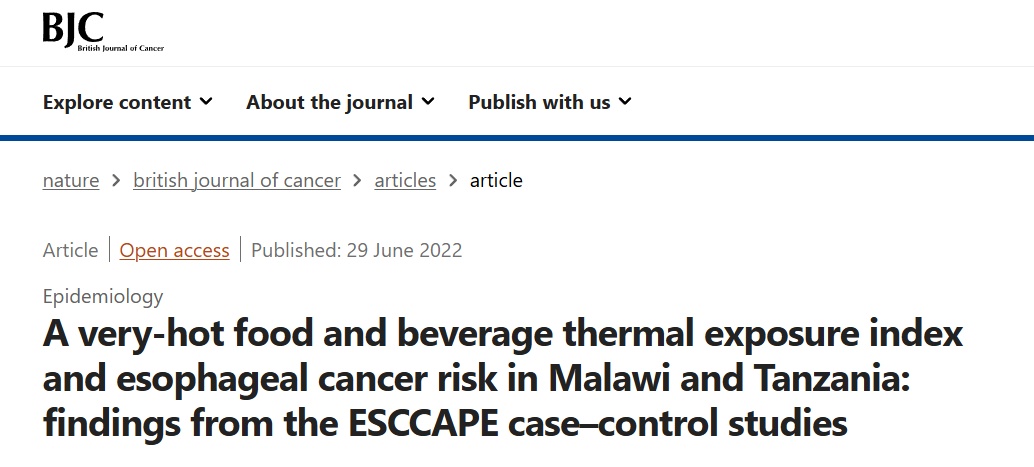The image size is (1034, 467).
Task: Navigate to the articles breadcrumb link
Action: pos(405,181)
